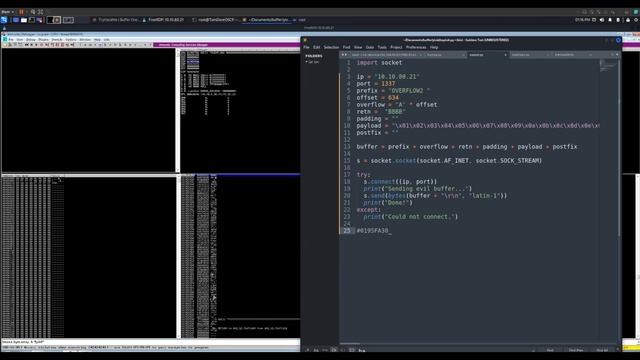Image resolution: width=640 pixels, height=360 pixels.
Task: Open the Selection menu in Sublime Text
Action: click(331, 47)
